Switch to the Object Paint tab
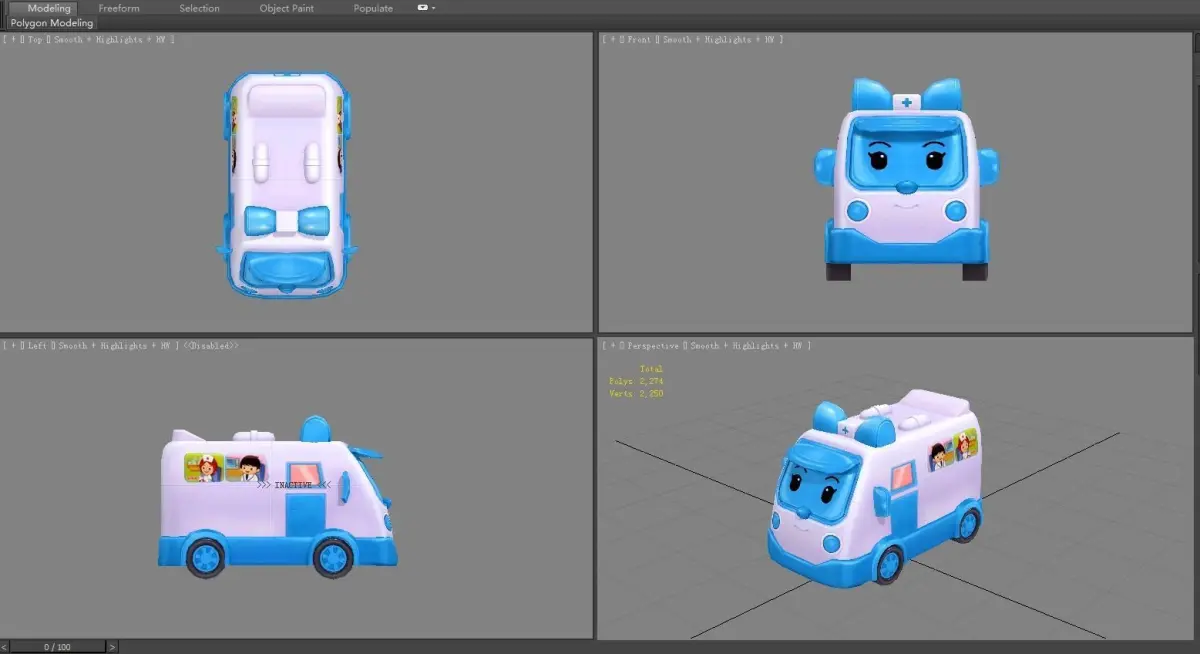Screen dimensions: 1200x654 pos(286,8)
